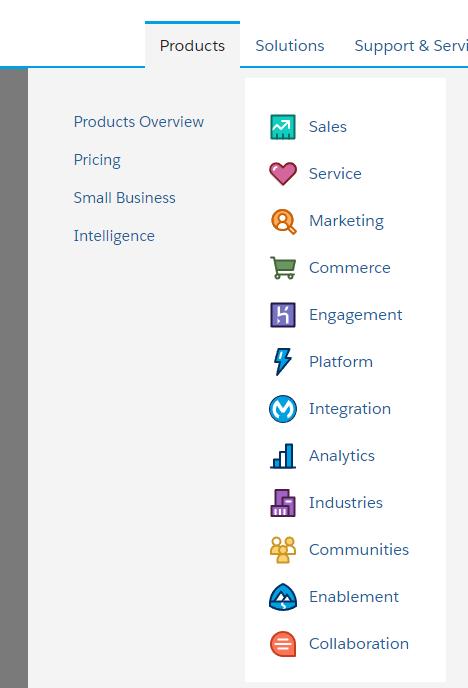Click the pink heart Service icon
The width and height of the screenshot is (468, 688).
(283, 174)
